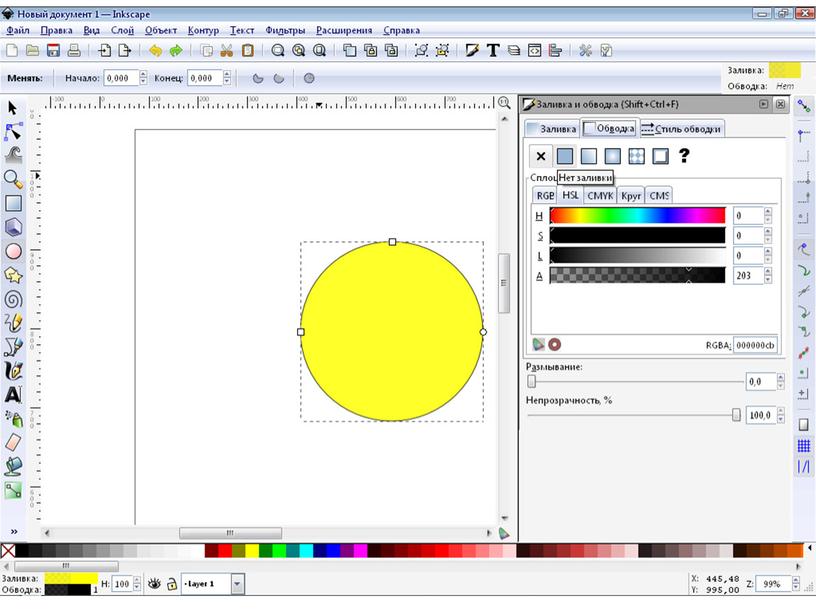This screenshot has height=613, width=816.
Task: Choose Swatch paint button
Action: pyautogui.click(x=660, y=156)
